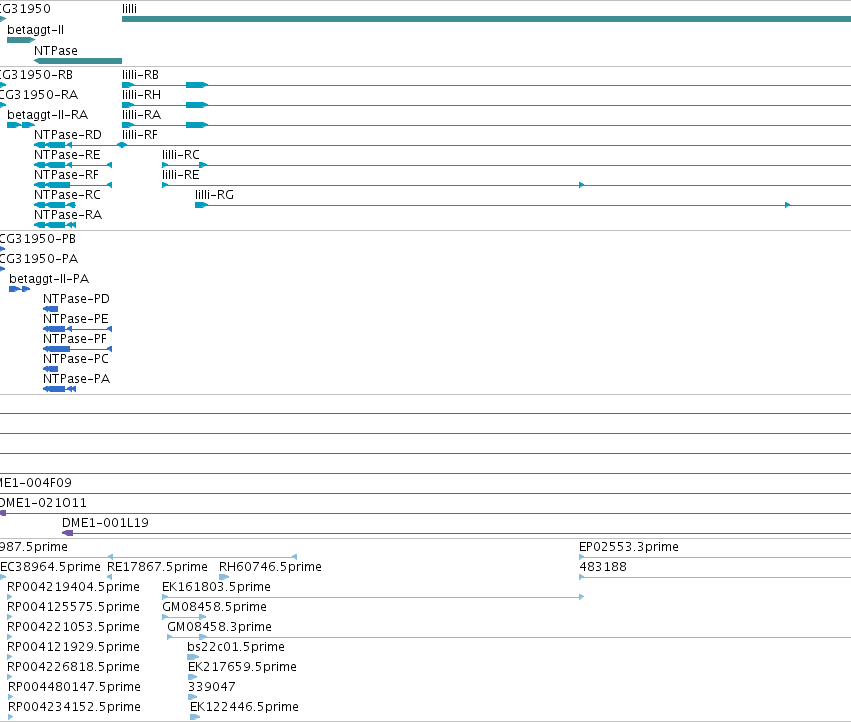Screen dimensions: 851x722
Task: Select transcript label lilli-RB
Action: click(141, 75)
